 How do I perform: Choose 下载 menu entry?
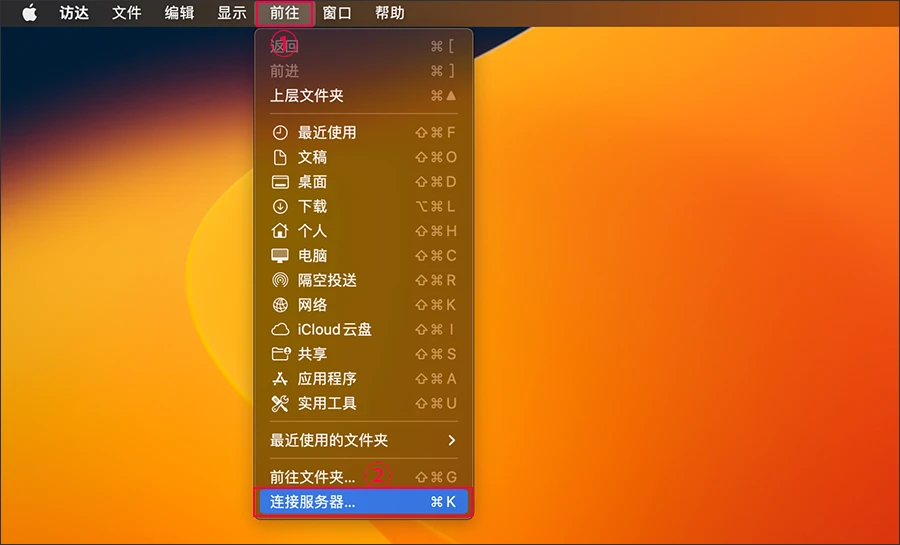point(364,207)
